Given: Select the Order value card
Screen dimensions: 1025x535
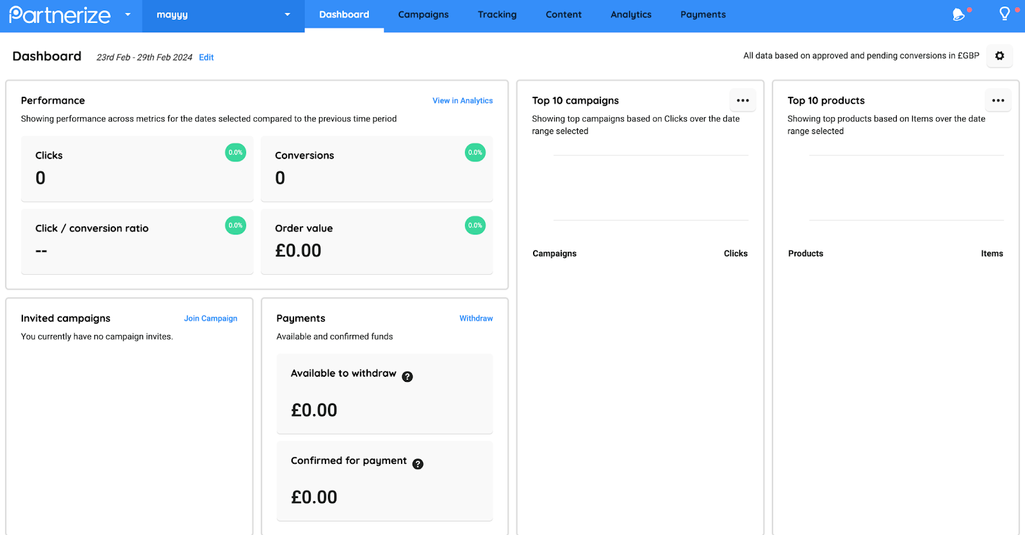Looking at the screenshot, I should tap(377, 241).
